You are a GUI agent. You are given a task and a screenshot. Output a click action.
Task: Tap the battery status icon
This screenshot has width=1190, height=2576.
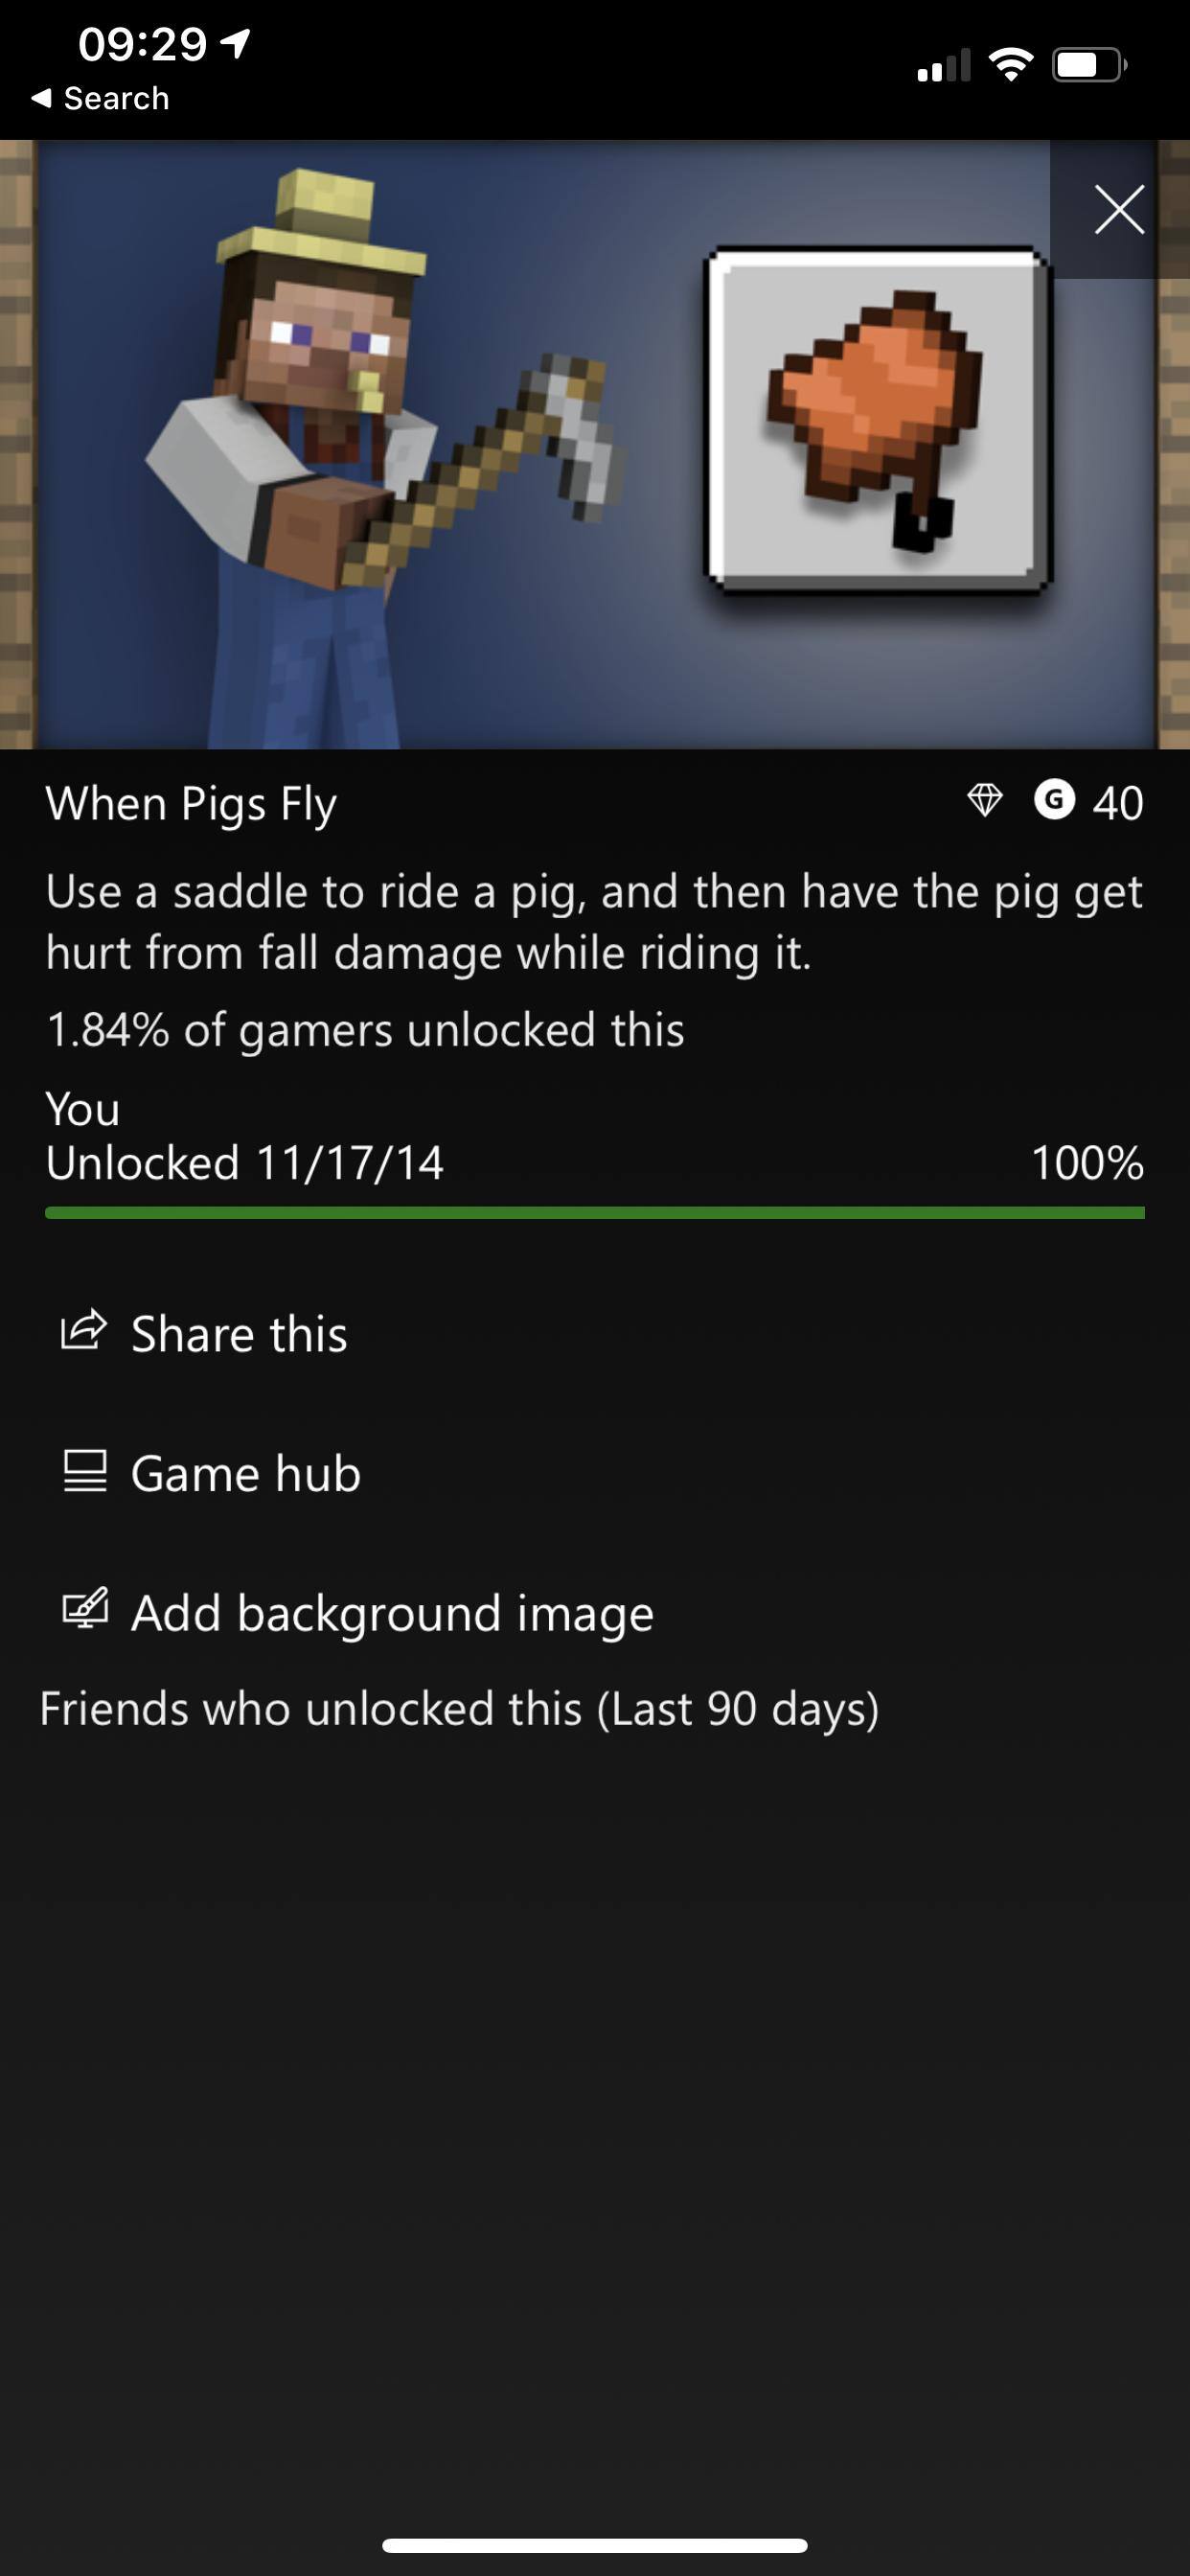pyautogui.click(x=1089, y=66)
